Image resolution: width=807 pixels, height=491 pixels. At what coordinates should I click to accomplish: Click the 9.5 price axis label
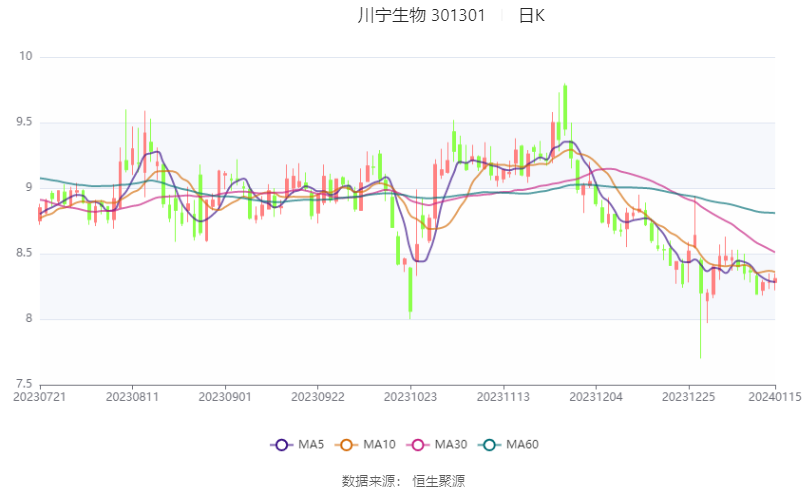click(24, 122)
